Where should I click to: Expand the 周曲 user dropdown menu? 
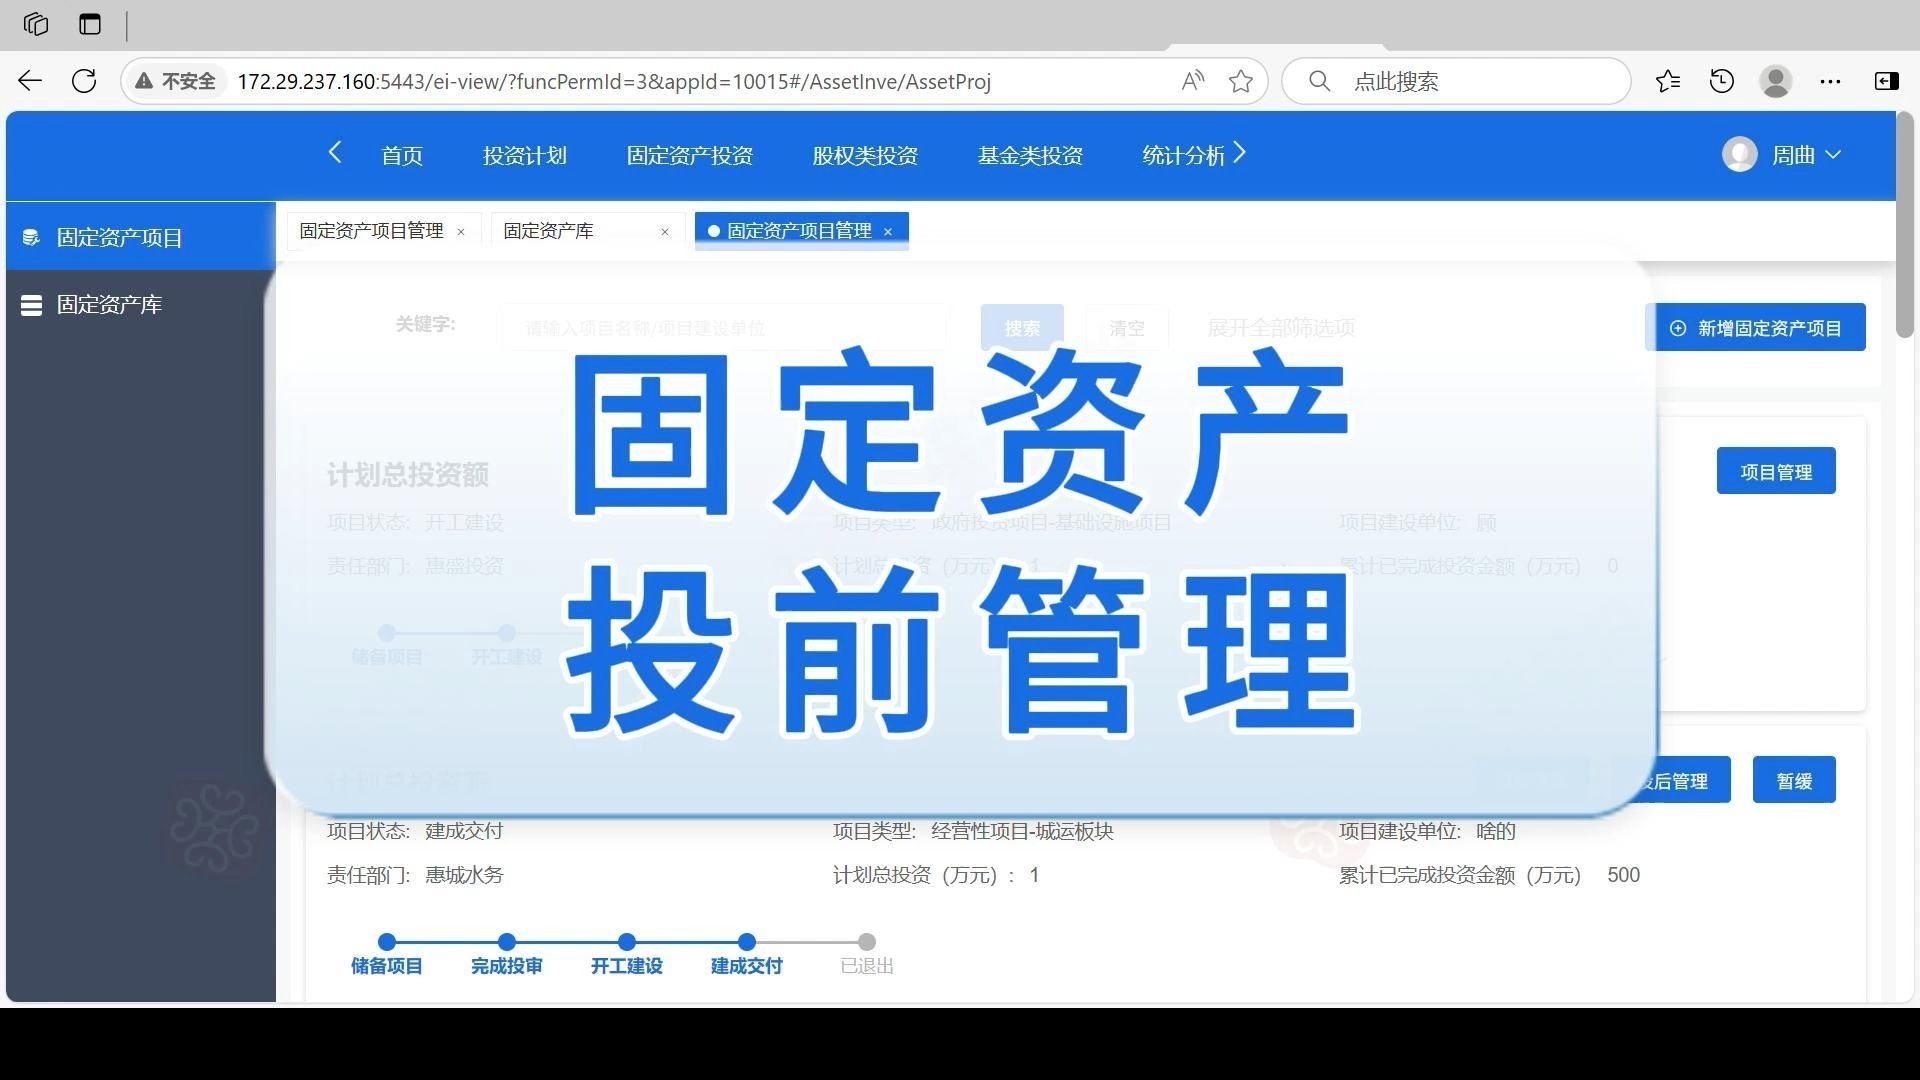coord(1834,155)
